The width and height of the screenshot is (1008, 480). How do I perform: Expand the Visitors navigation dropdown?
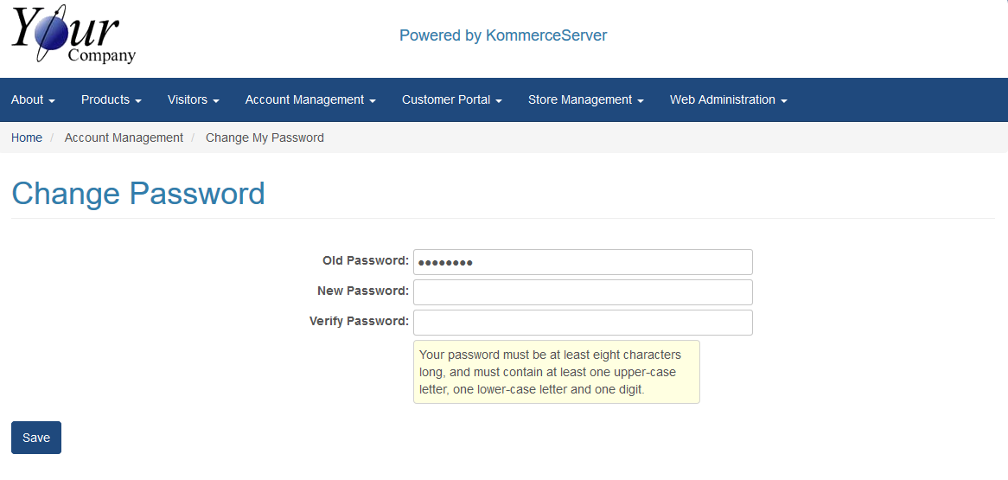pyautogui.click(x=193, y=100)
